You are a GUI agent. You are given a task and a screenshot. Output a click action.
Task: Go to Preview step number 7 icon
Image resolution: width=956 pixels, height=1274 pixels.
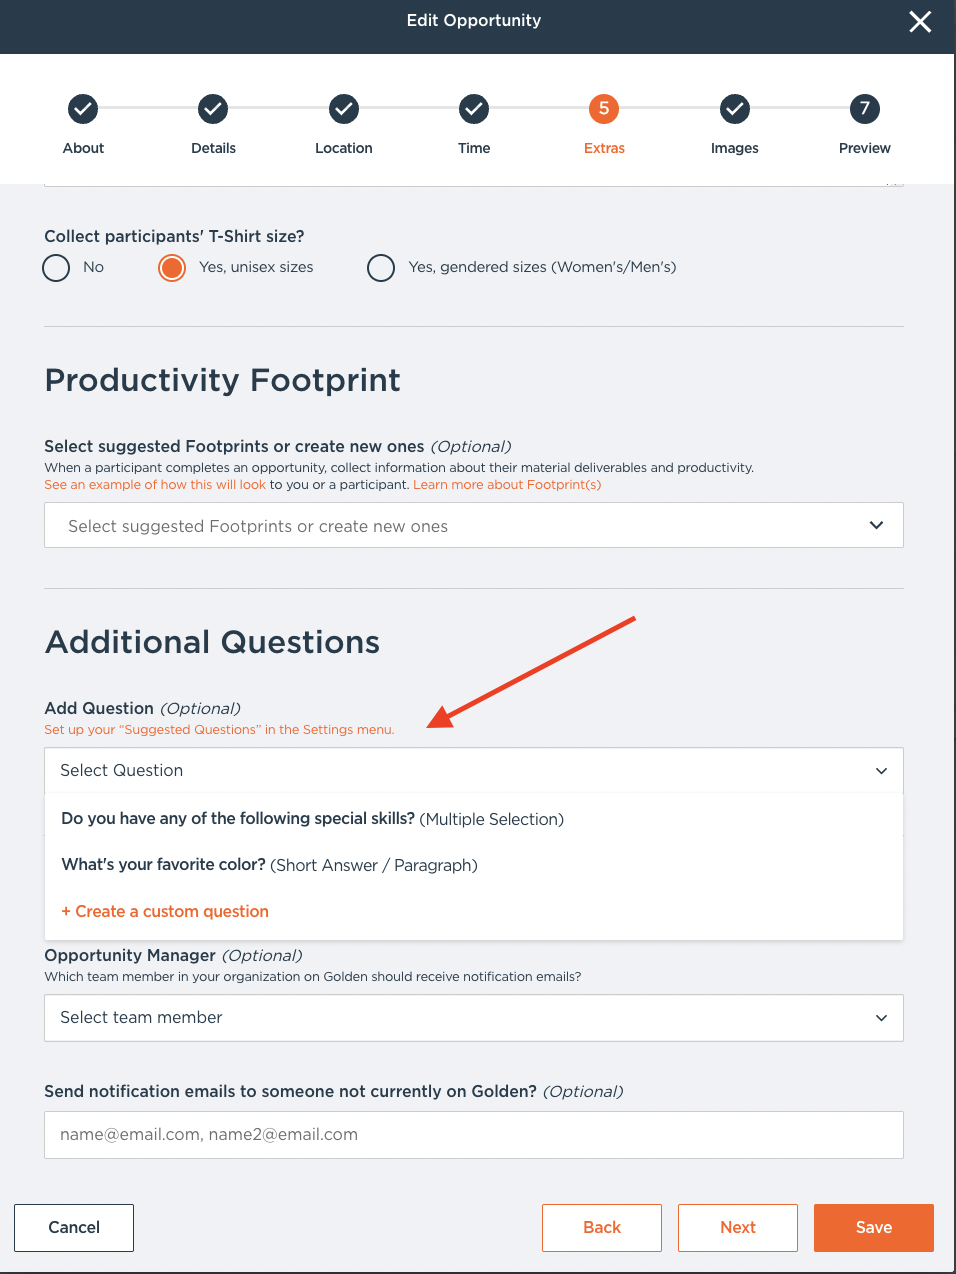click(x=865, y=109)
